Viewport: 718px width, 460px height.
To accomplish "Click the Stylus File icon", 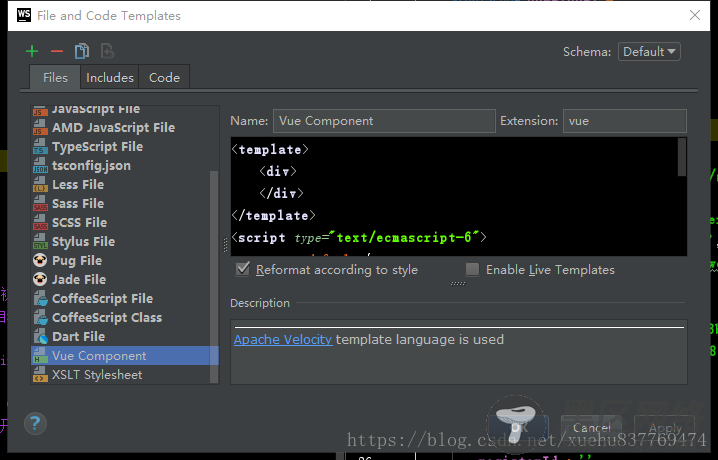I will (x=40, y=242).
